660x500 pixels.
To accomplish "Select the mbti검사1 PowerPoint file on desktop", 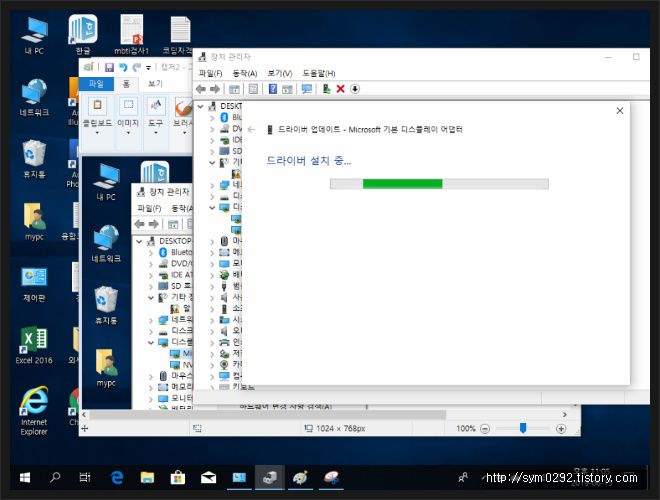I will [x=132, y=35].
